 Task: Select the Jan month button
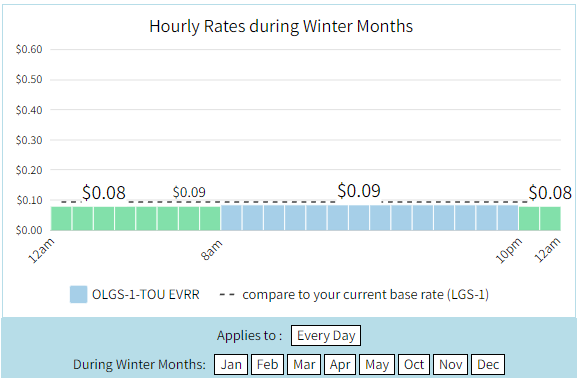(x=231, y=364)
